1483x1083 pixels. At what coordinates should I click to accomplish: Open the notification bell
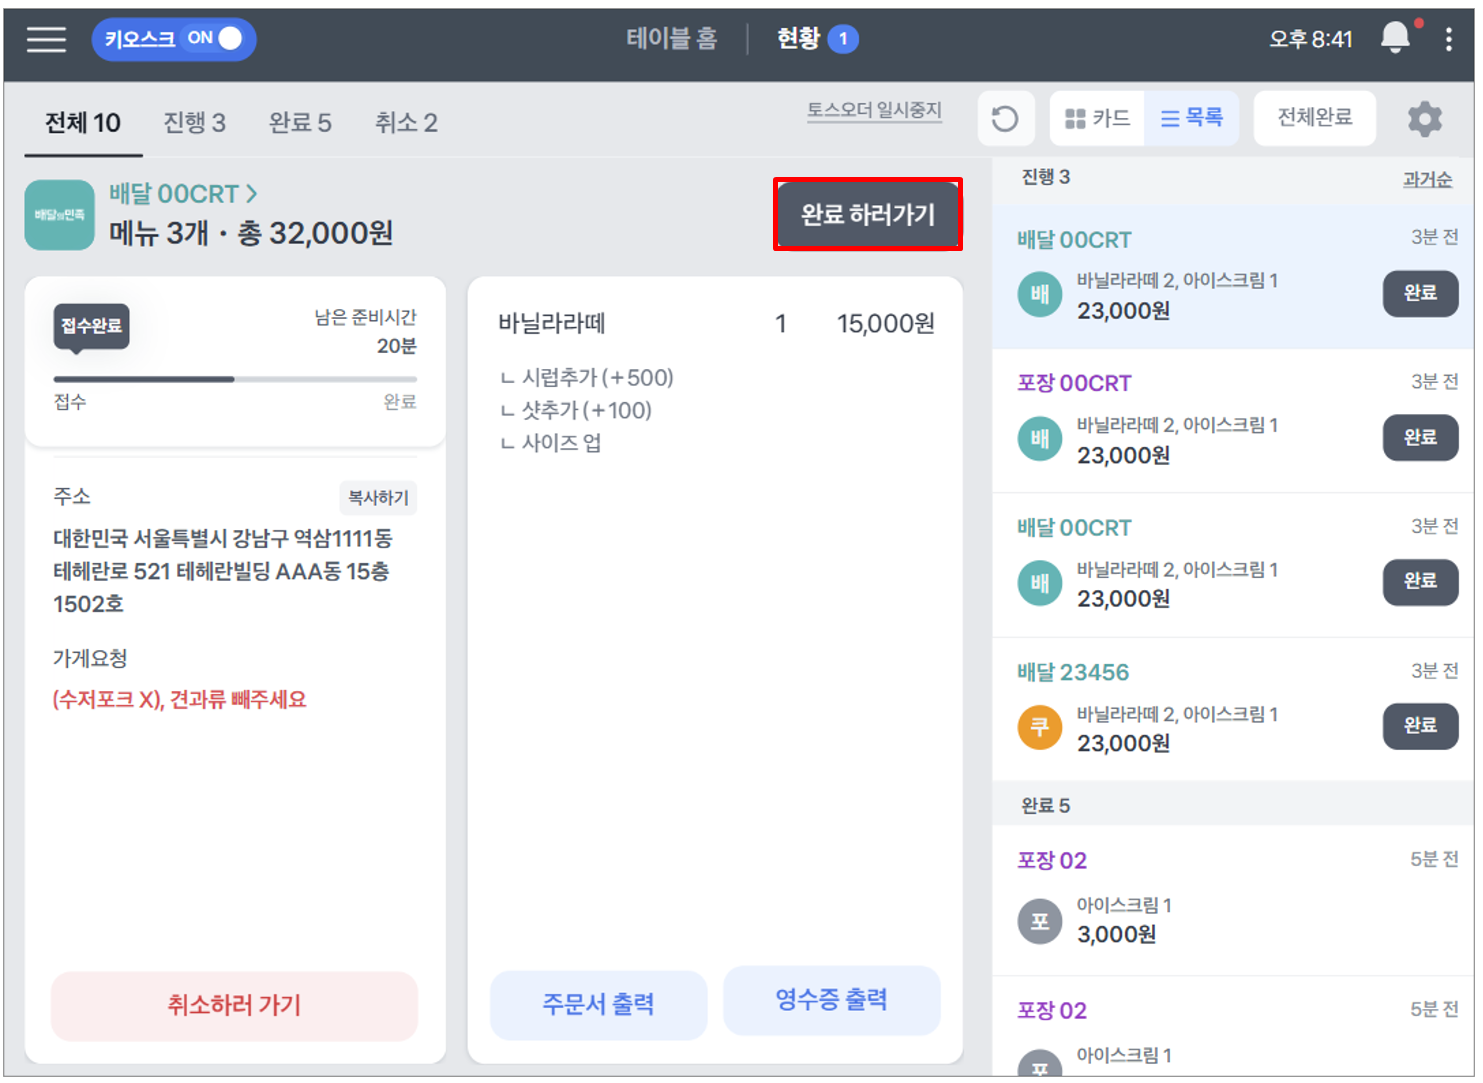pos(1396,38)
